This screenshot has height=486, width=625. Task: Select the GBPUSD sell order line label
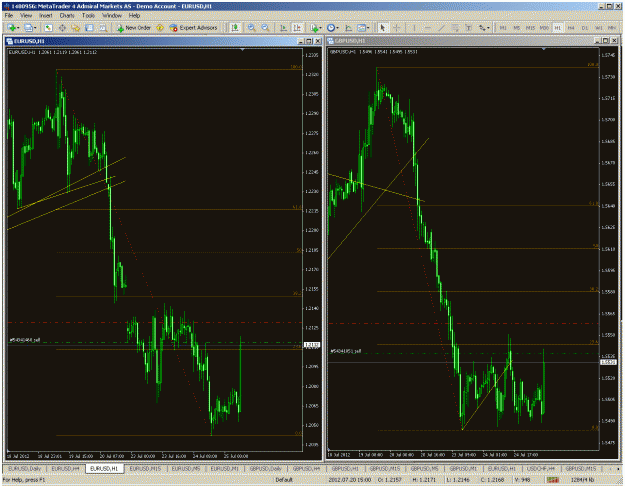coord(346,351)
